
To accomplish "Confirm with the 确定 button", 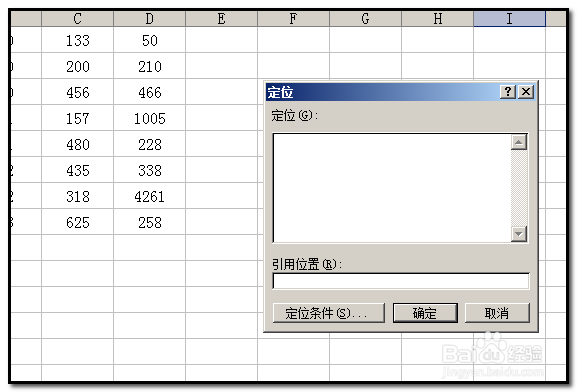I will tap(425, 313).
